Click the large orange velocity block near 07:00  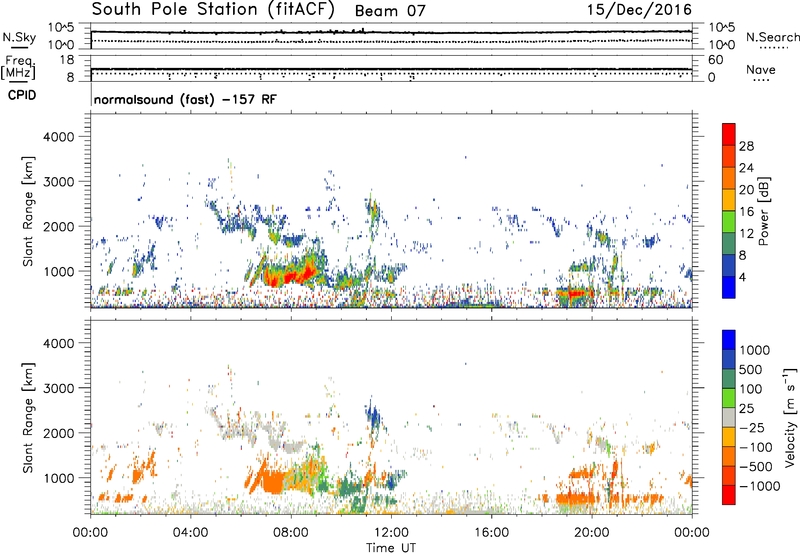[x=272, y=482]
